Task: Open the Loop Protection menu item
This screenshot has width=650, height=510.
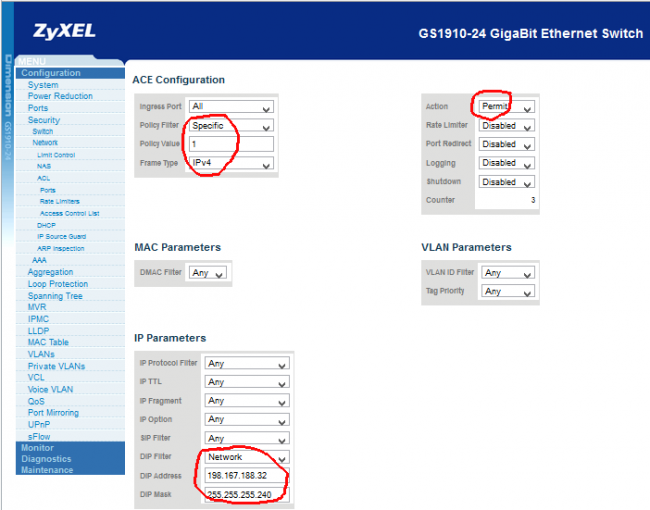Action: [x=58, y=284]
